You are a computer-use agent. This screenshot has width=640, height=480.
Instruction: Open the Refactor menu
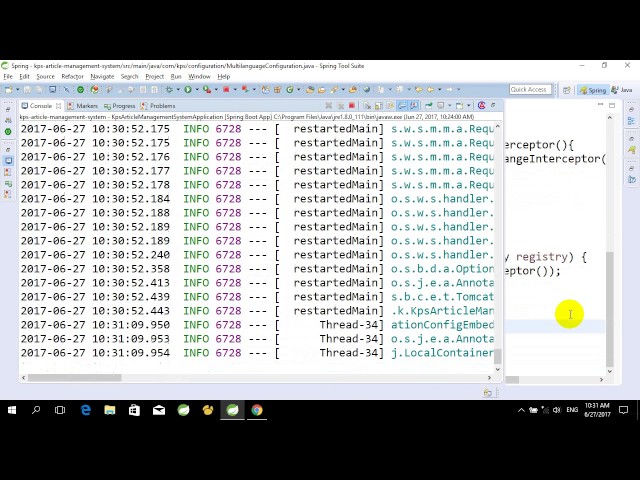pos(72,76)
